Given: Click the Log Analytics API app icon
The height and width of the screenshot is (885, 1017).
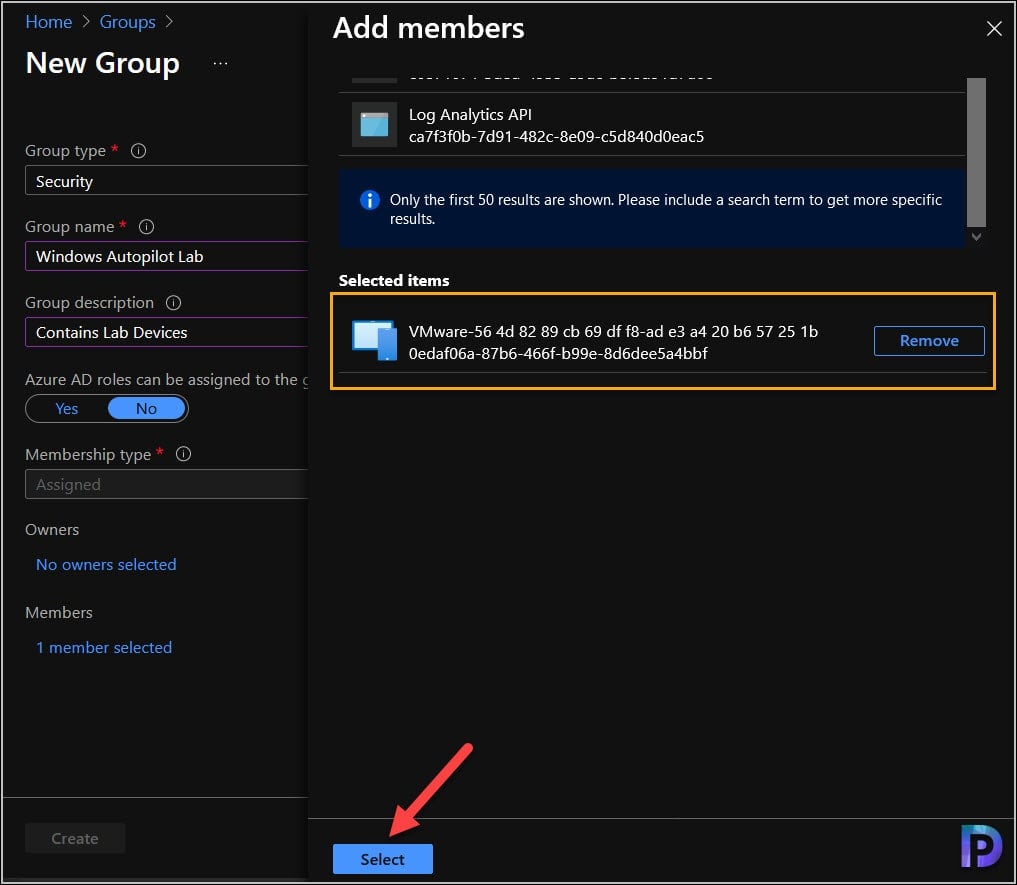Looking at the screenshot, I should click(x=374, y=125).
